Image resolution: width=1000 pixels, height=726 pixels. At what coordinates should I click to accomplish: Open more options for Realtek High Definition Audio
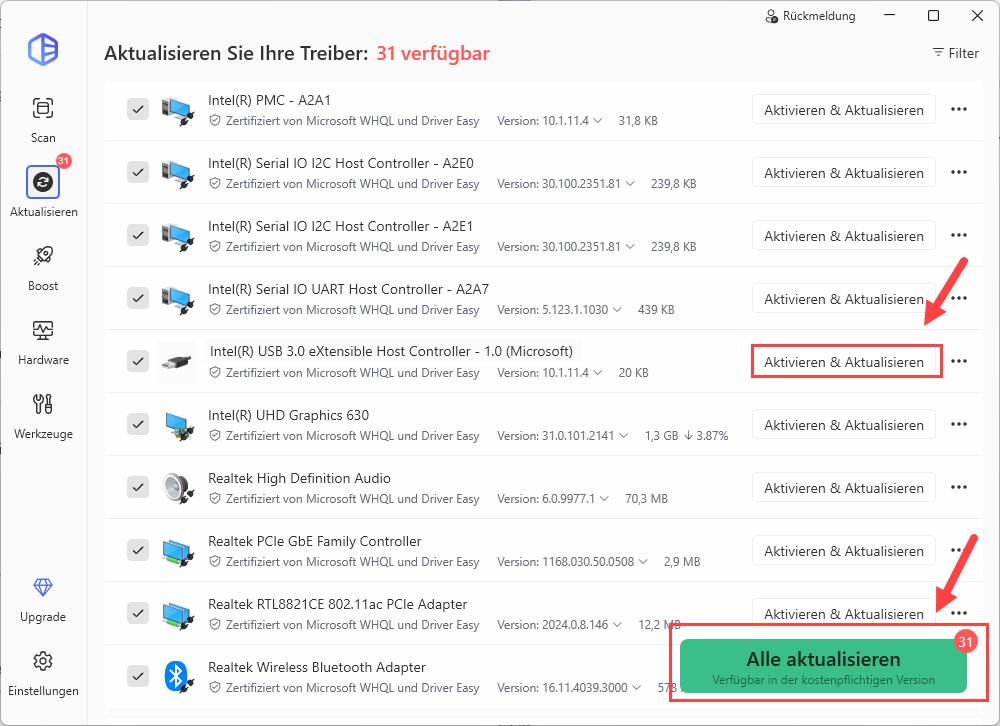959,487
